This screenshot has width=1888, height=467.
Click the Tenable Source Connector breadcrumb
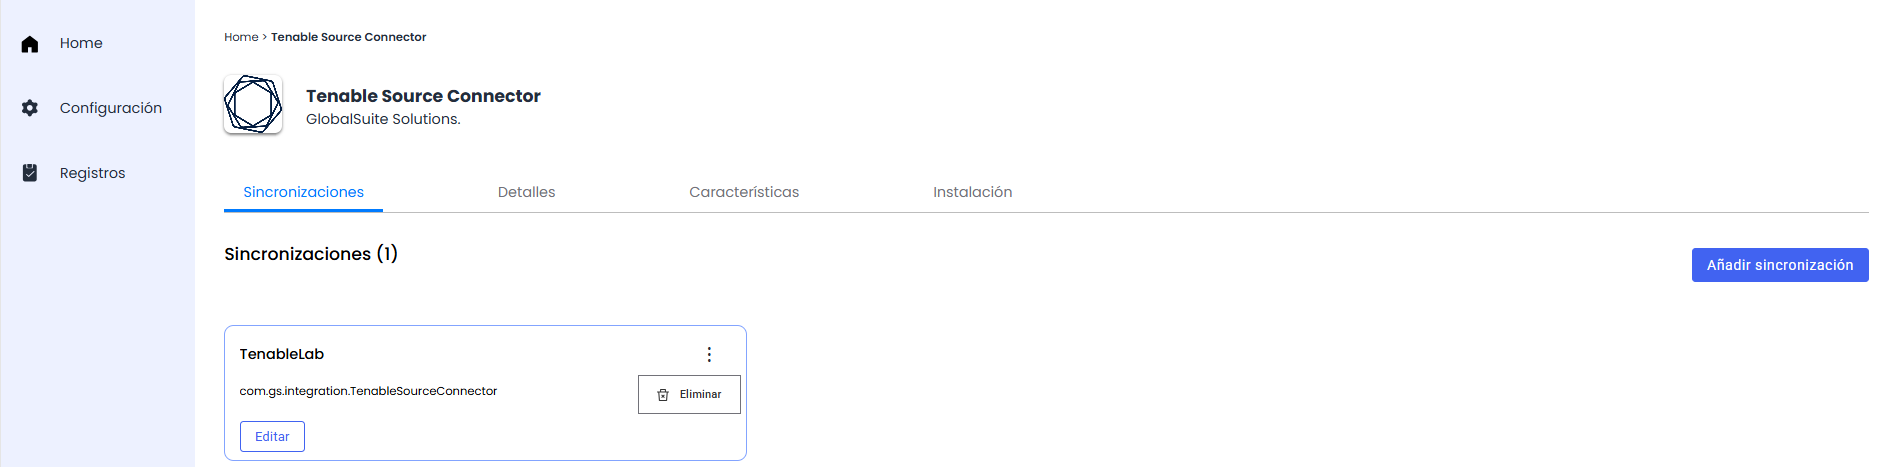point(348,37)
